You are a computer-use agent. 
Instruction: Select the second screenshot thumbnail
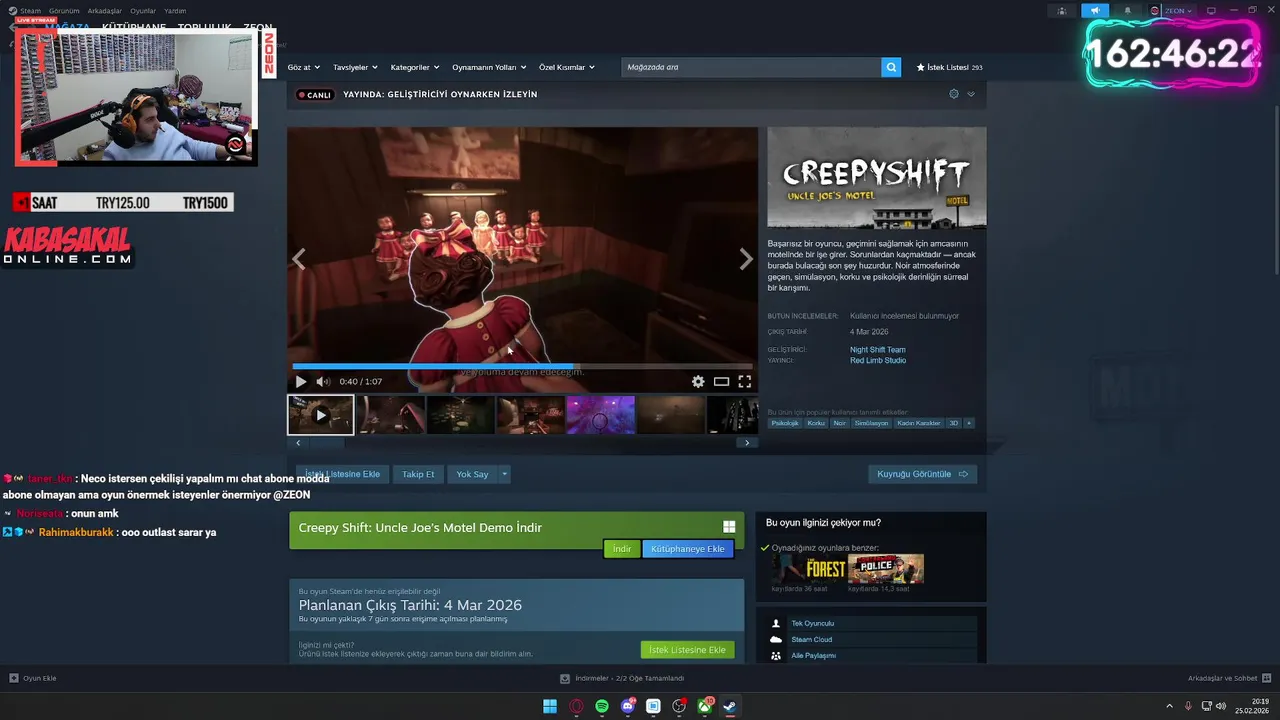tap(461, 415)
